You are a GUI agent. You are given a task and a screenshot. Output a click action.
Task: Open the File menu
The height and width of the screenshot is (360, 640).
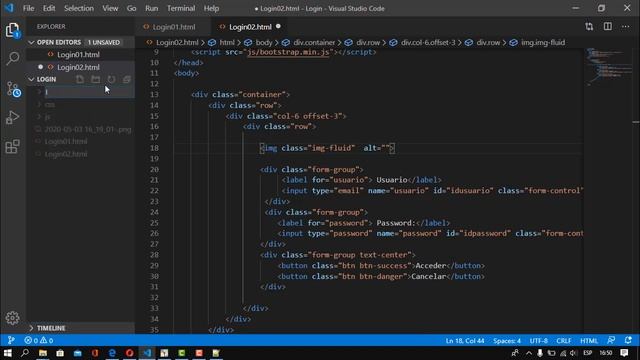point(29,8)
